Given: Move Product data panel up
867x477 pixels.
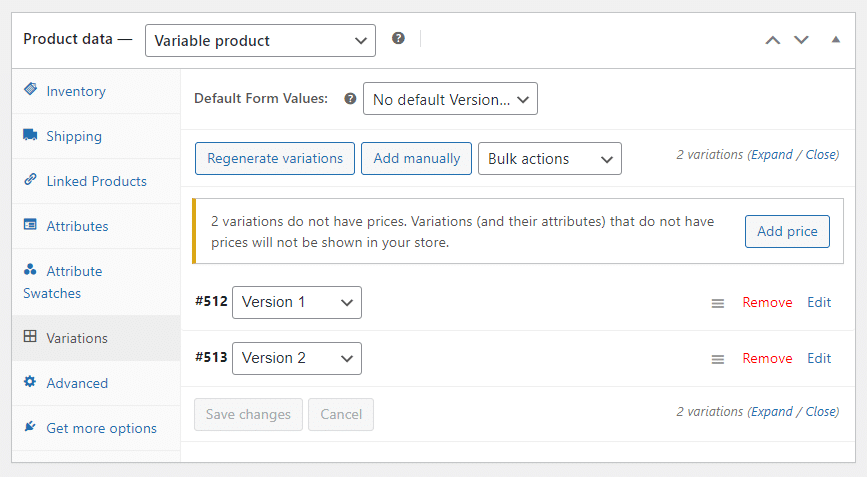Looking at the screenshot, I should 772,40.
